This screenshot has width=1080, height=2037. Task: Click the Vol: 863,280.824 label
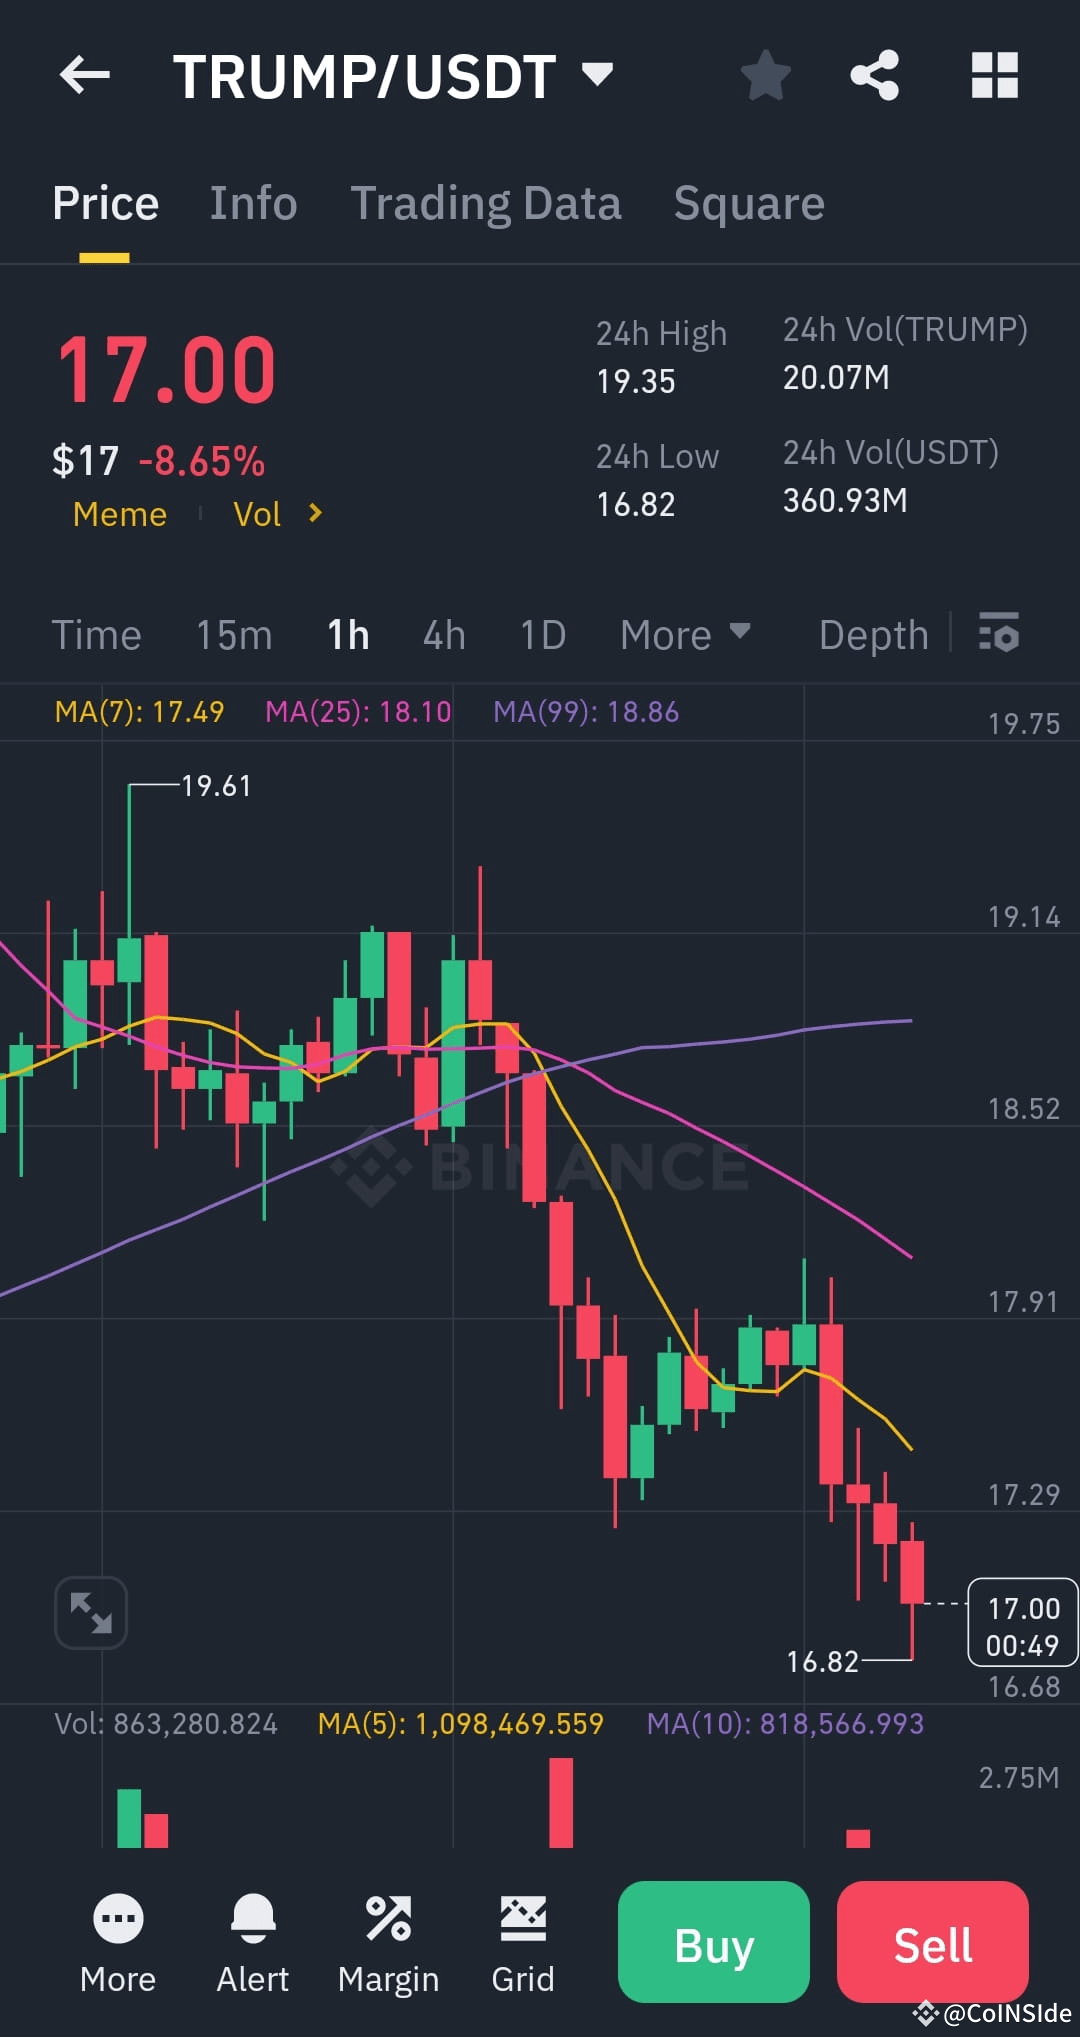click(x=166, y=1723)
